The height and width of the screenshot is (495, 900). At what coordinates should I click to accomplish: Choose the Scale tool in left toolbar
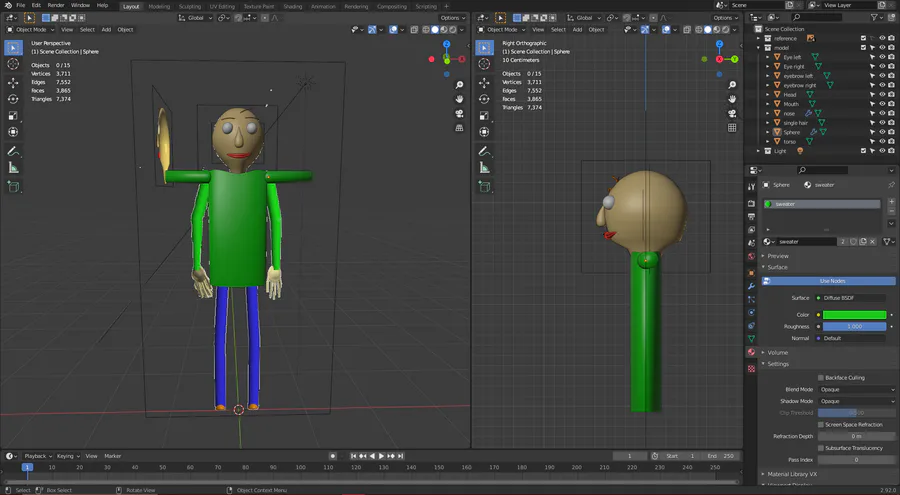[13, 115]
